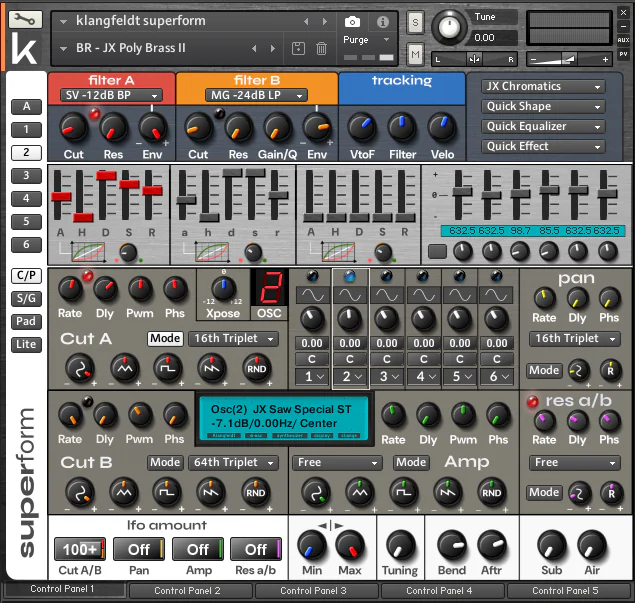Click the Sub knob

click(x=552, y=545)
